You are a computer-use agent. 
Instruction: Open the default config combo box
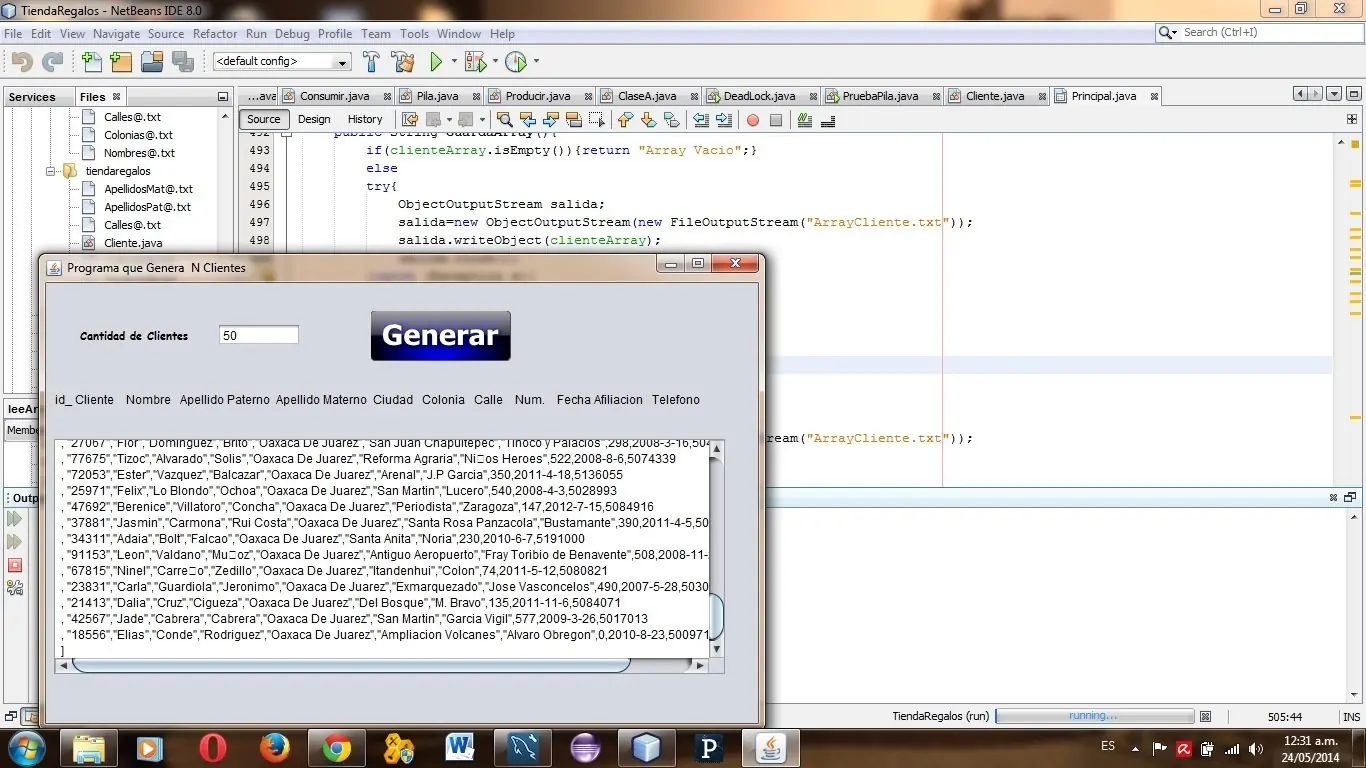[282, 62]
